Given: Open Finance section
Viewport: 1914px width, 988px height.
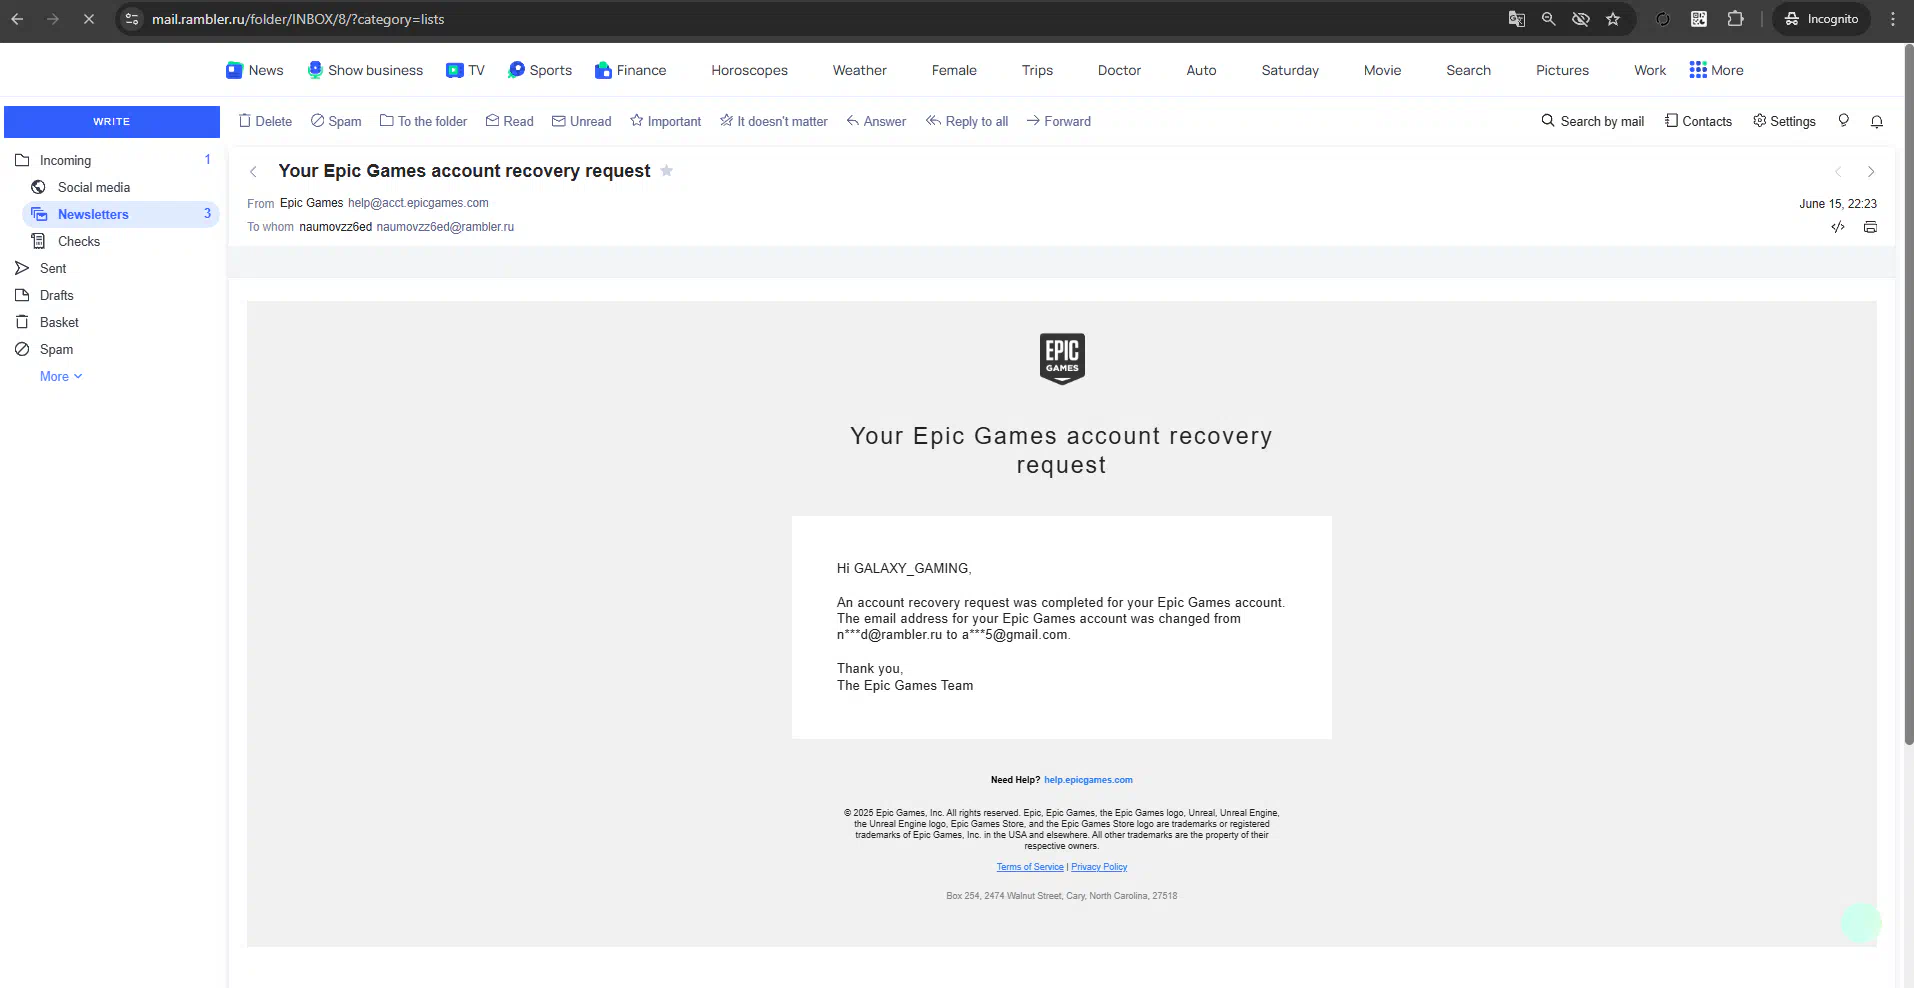Looking at the screenshot, I should click(x=630, y=70).
